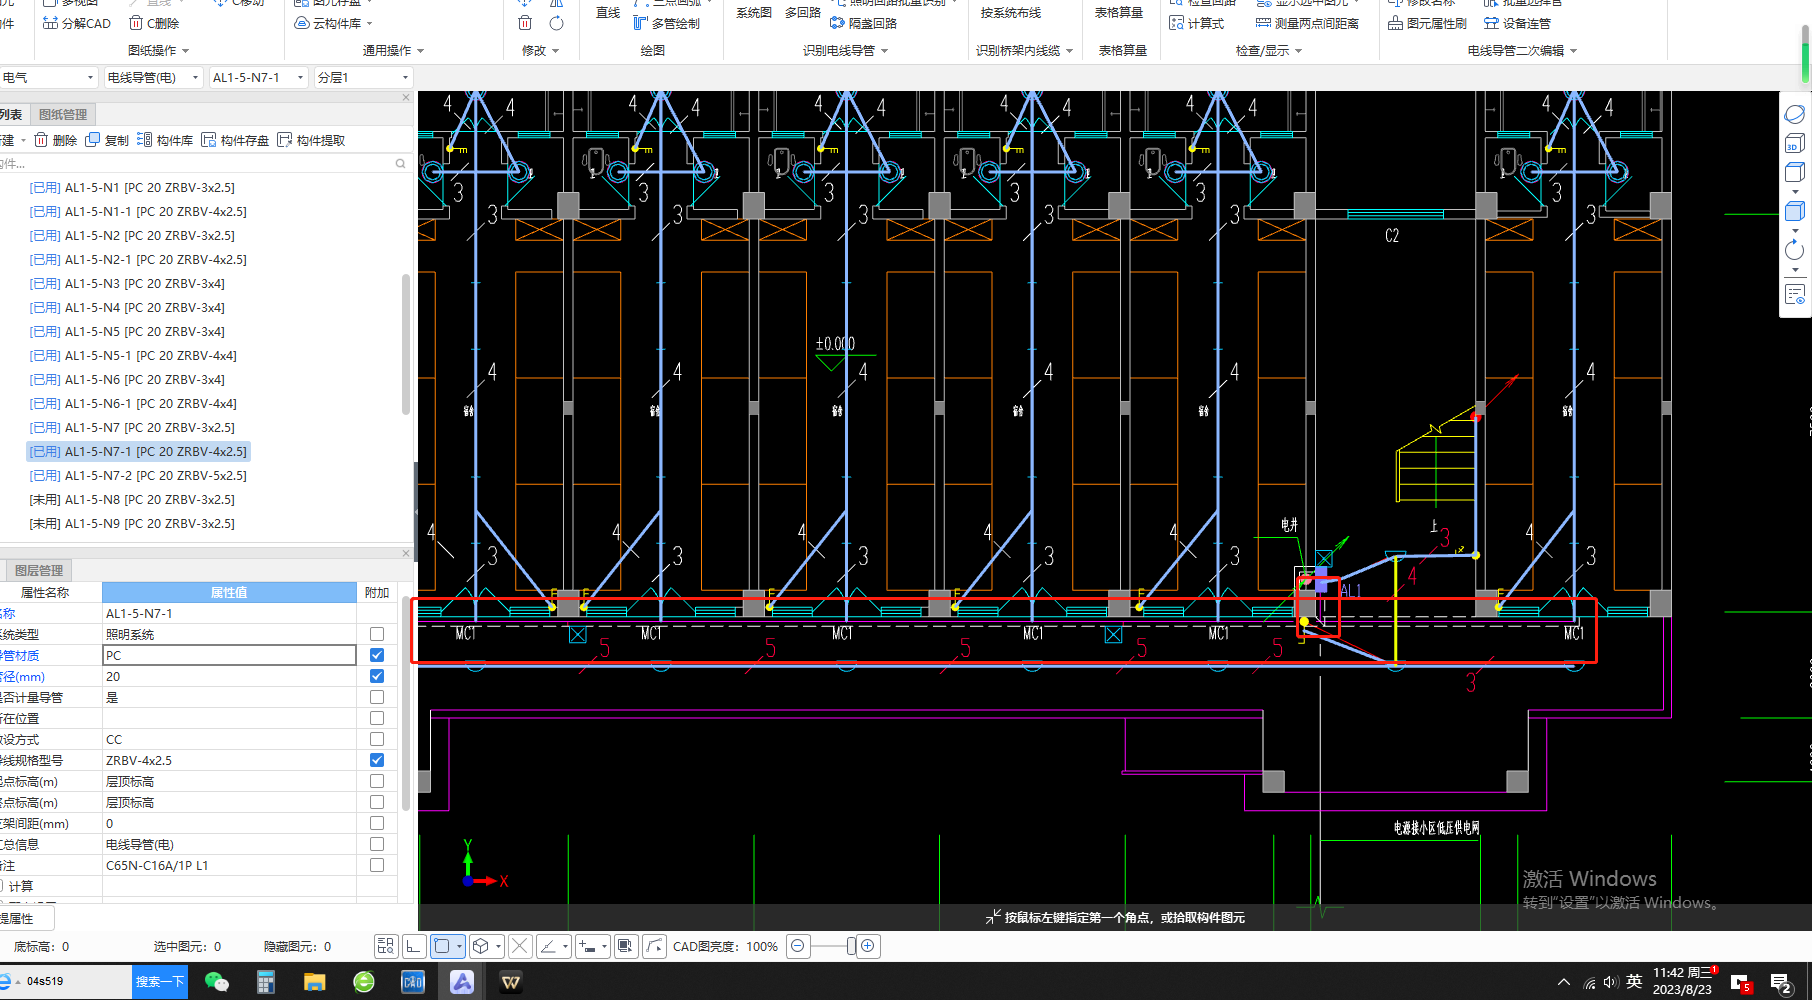Viewport: 1812px width, 1000px height.
Task: Click the PC material input field
Action: coord(229,655)
